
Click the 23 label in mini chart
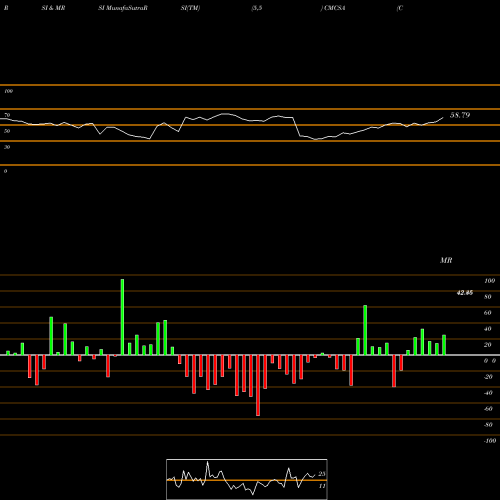pyautogui.click(x=322, y=474)
